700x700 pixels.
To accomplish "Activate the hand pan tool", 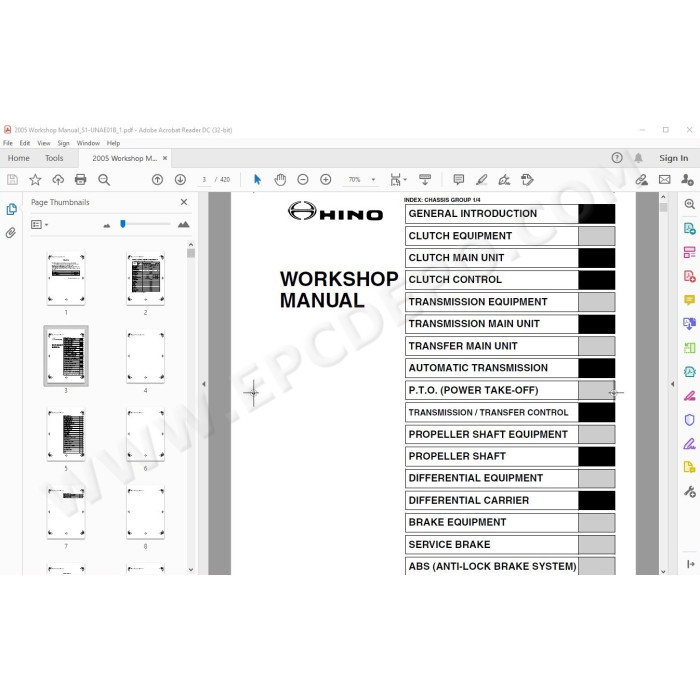I will pos(280,180).
